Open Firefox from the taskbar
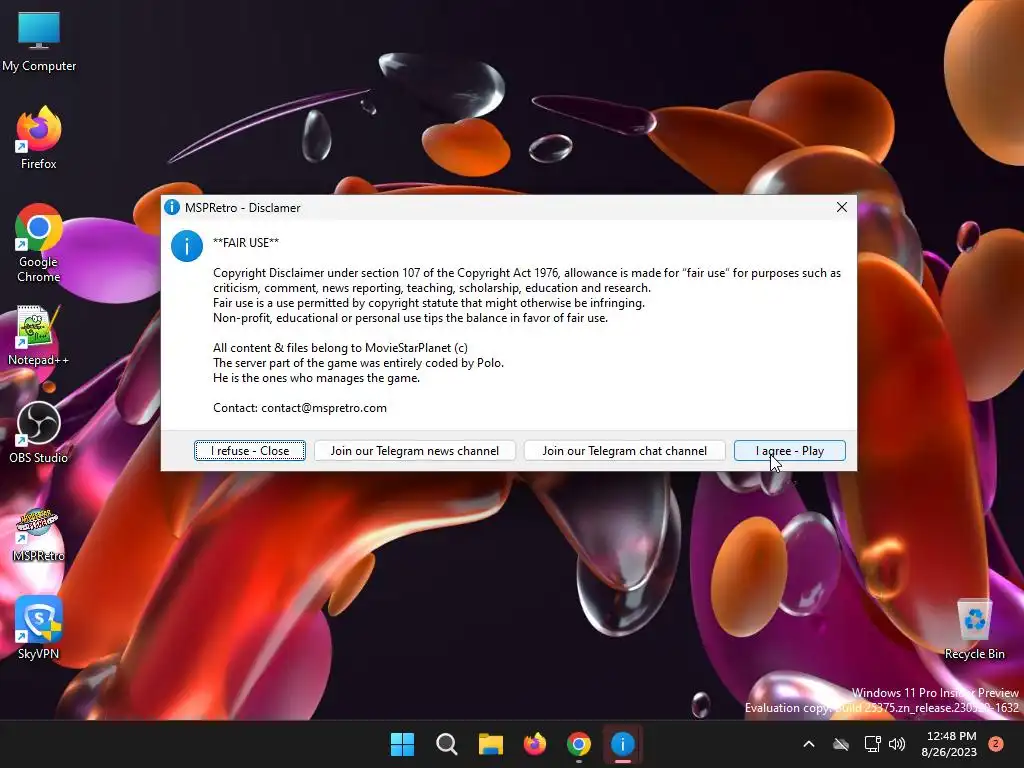 pyautogui.click(x=535, y=744)
